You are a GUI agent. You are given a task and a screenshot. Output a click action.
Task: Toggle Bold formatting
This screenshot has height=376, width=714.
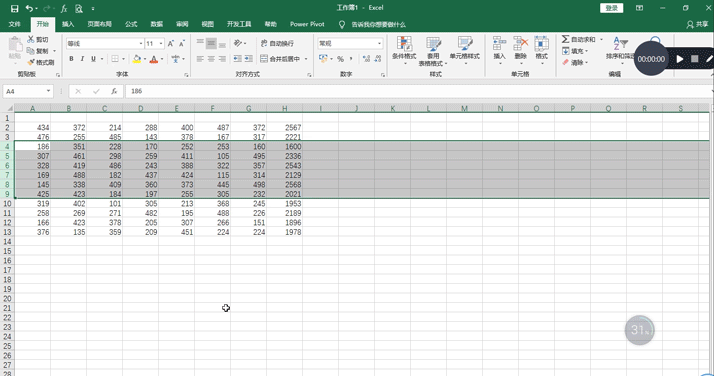tap(71, 59)
